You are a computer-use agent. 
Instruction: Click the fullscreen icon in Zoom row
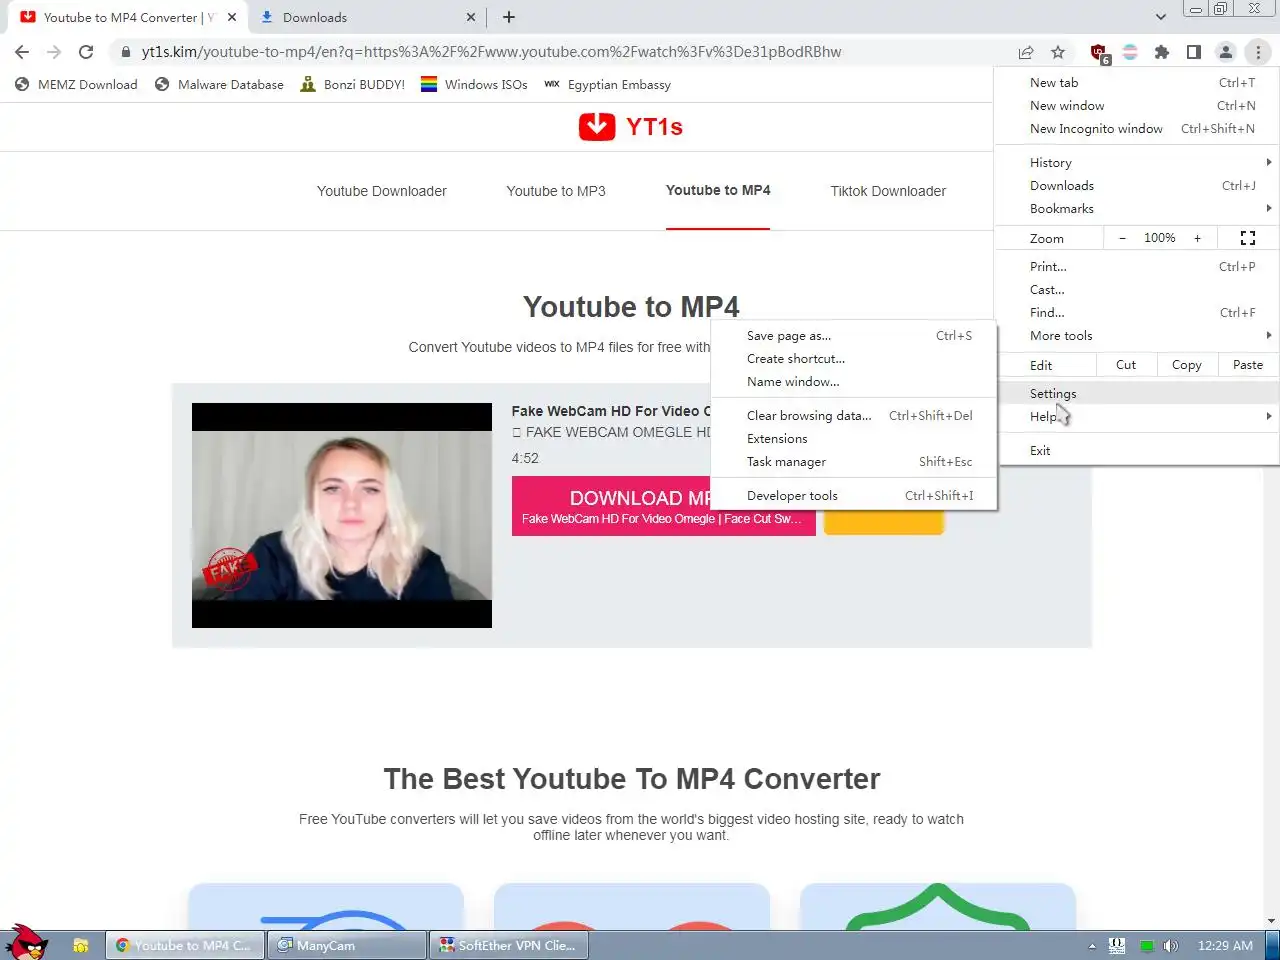[x=1248, y=238]
